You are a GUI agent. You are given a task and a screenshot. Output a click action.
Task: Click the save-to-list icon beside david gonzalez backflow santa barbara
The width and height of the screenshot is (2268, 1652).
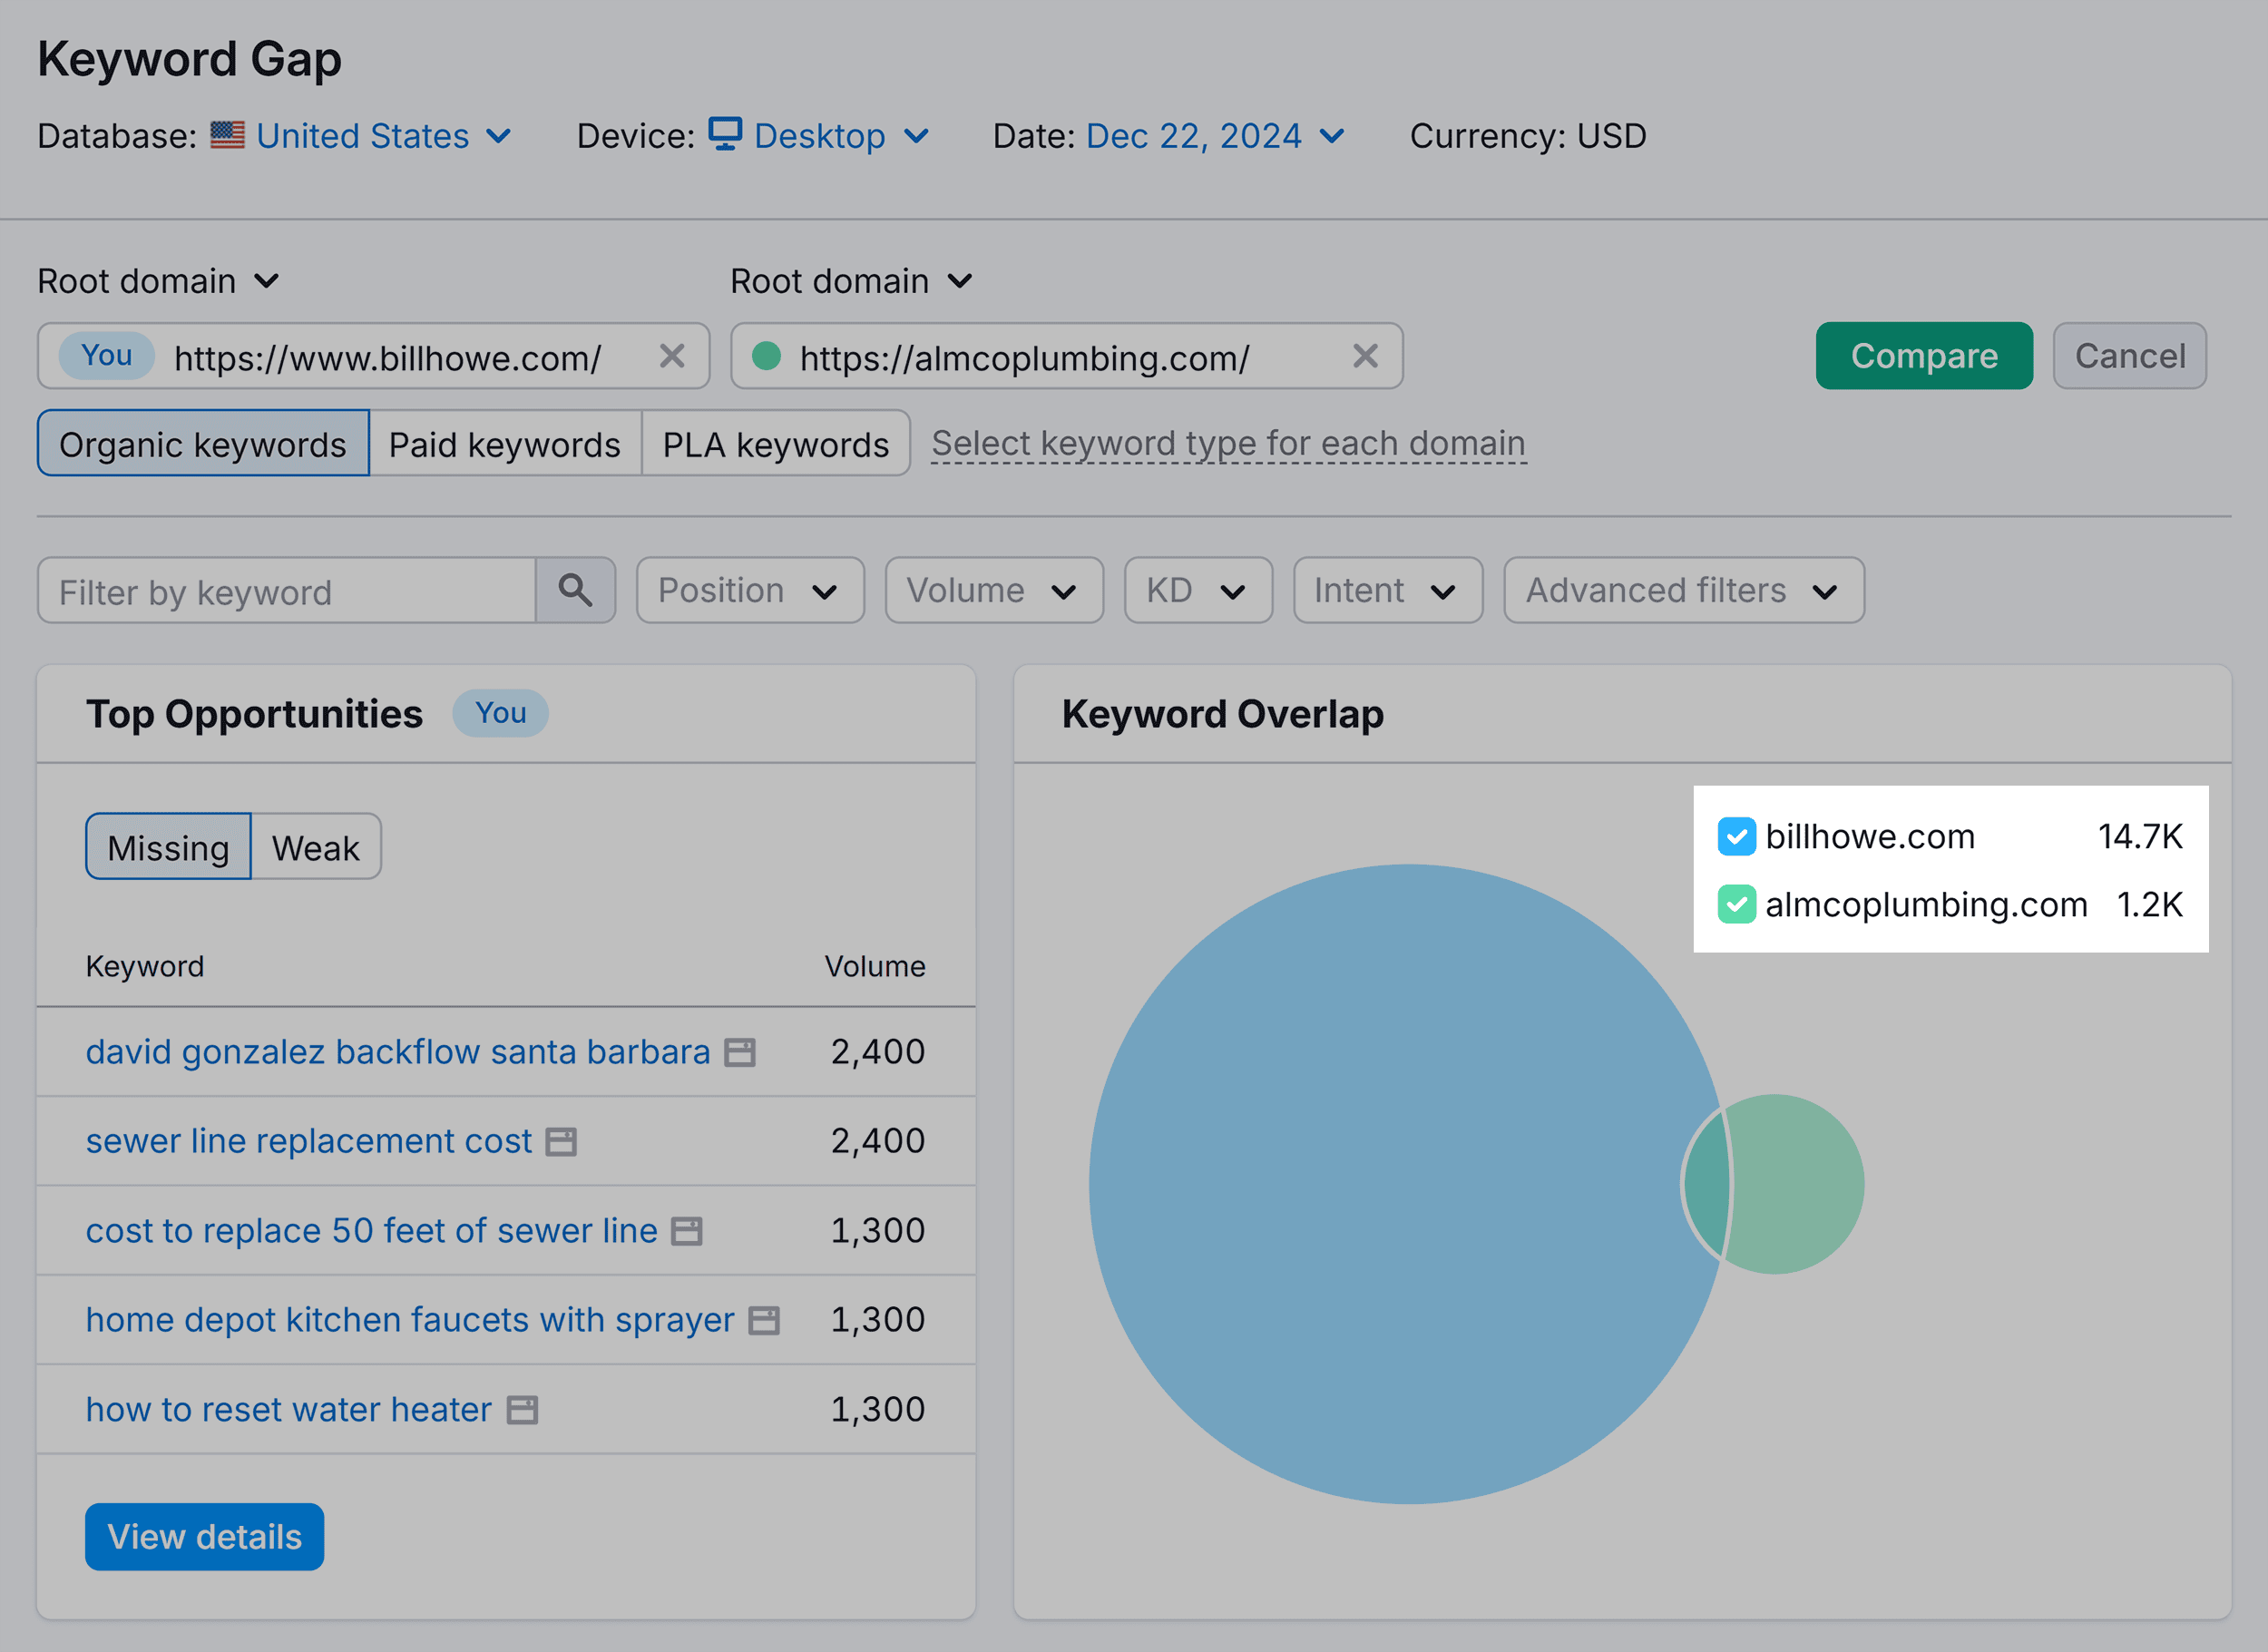739,1051
